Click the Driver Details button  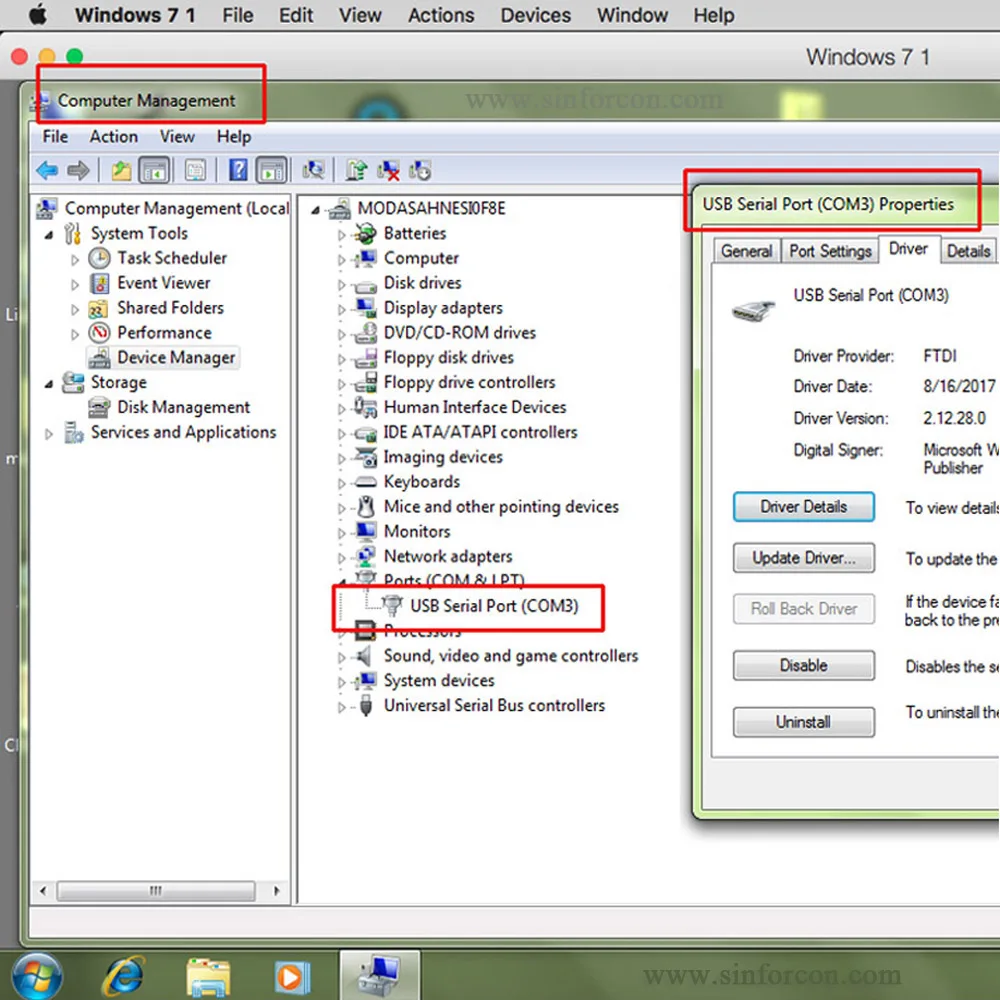(x=803, y=507)
